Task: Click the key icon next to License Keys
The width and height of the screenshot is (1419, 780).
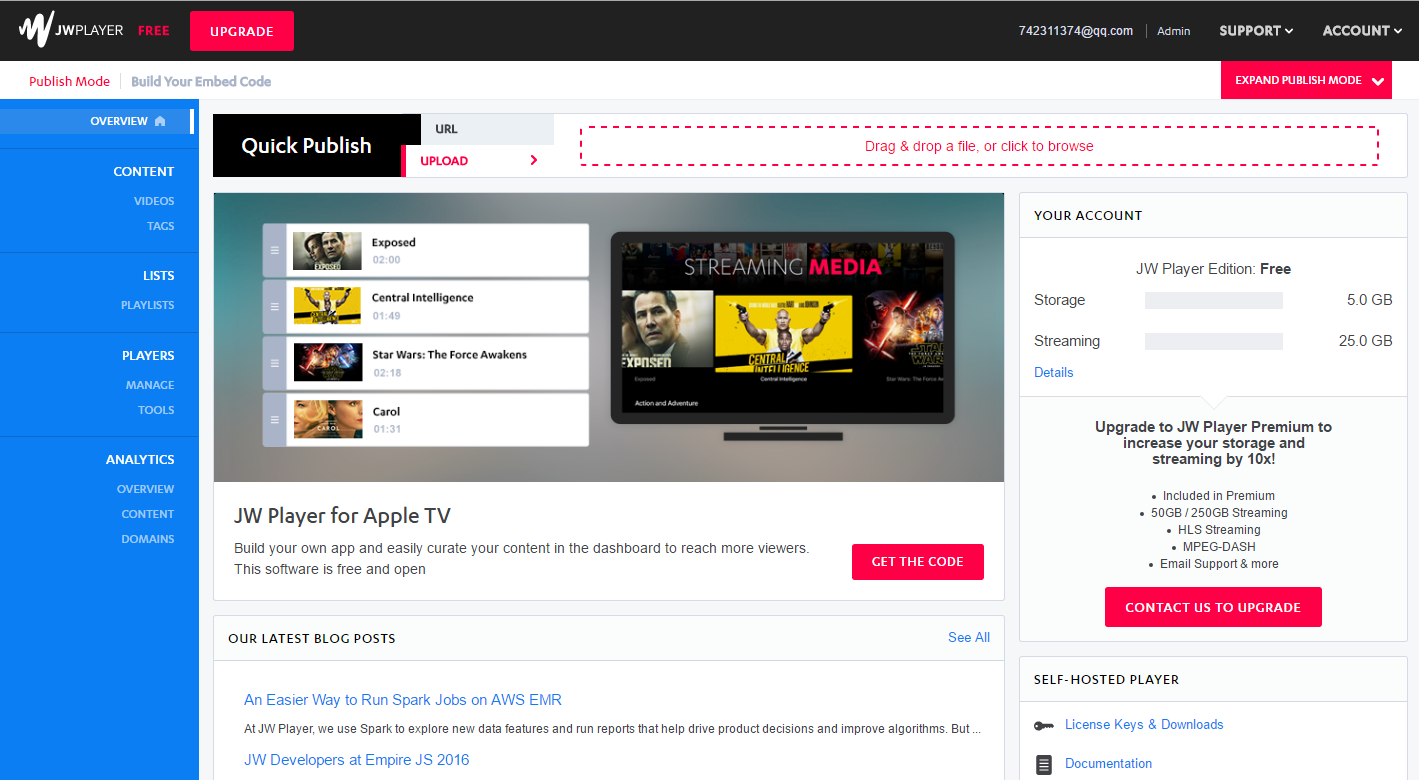Action: coord(1044,726)
